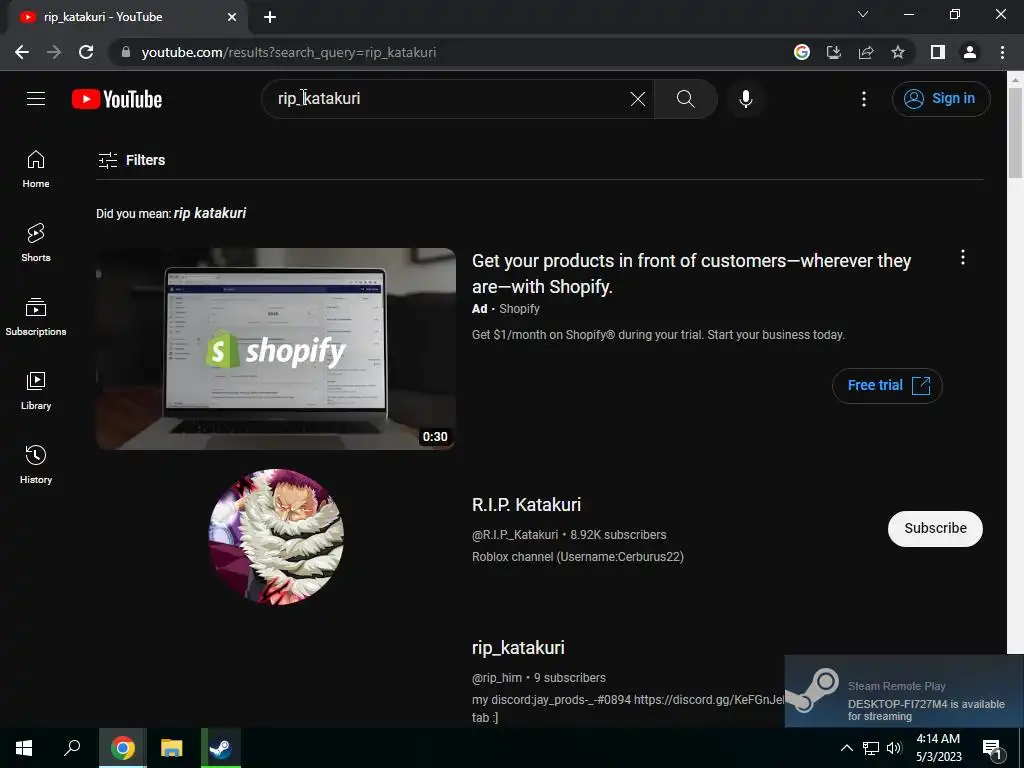Open the YouTube hamburger guide menu
The image size is (1024, 768).
[36, 99]
